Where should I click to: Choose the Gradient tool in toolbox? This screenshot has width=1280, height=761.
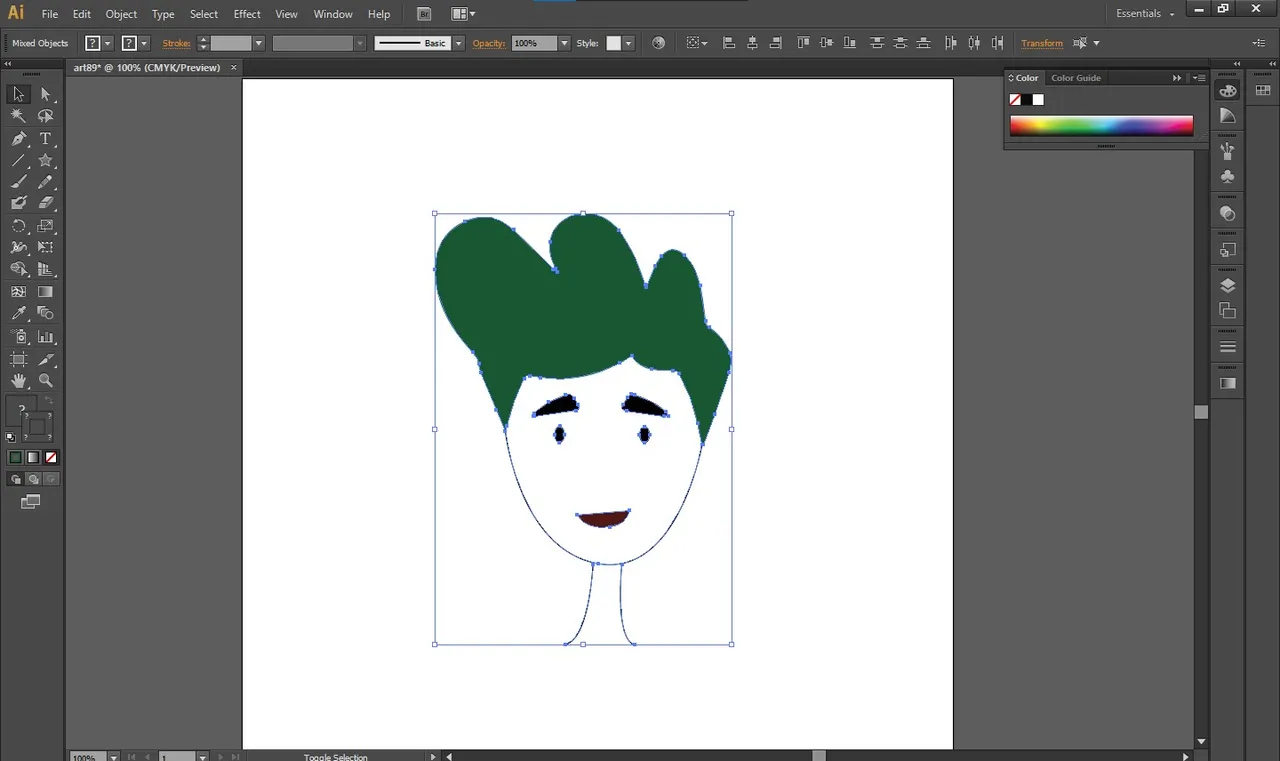point(45,292)
